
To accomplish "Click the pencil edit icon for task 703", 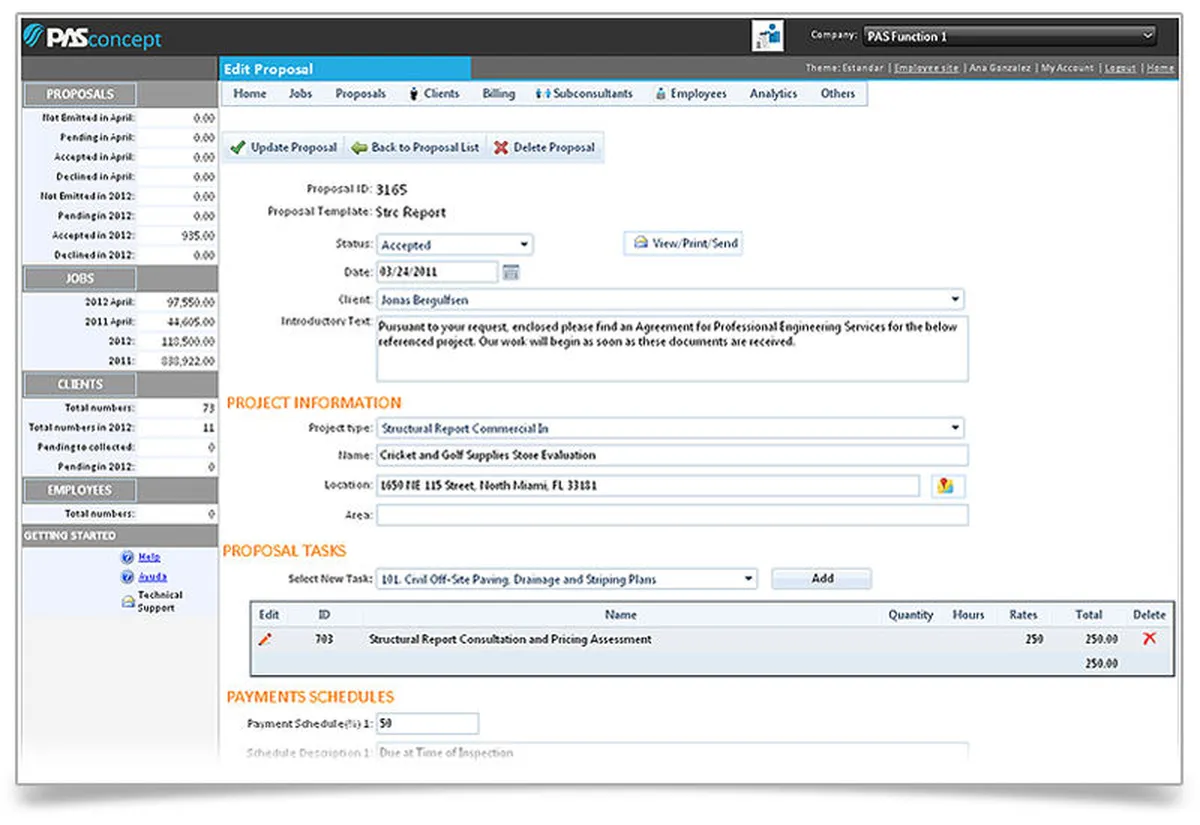I will pos(265,639).
